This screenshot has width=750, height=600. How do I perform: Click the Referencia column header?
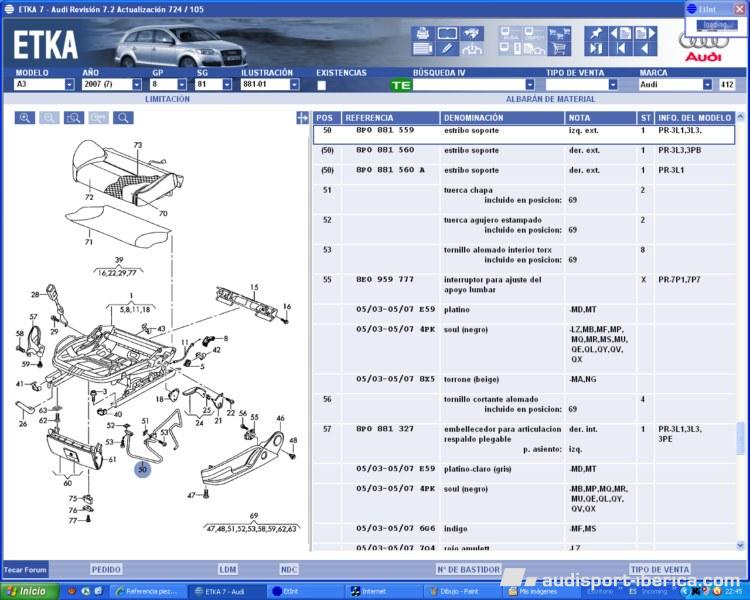(x=391, y=118)
